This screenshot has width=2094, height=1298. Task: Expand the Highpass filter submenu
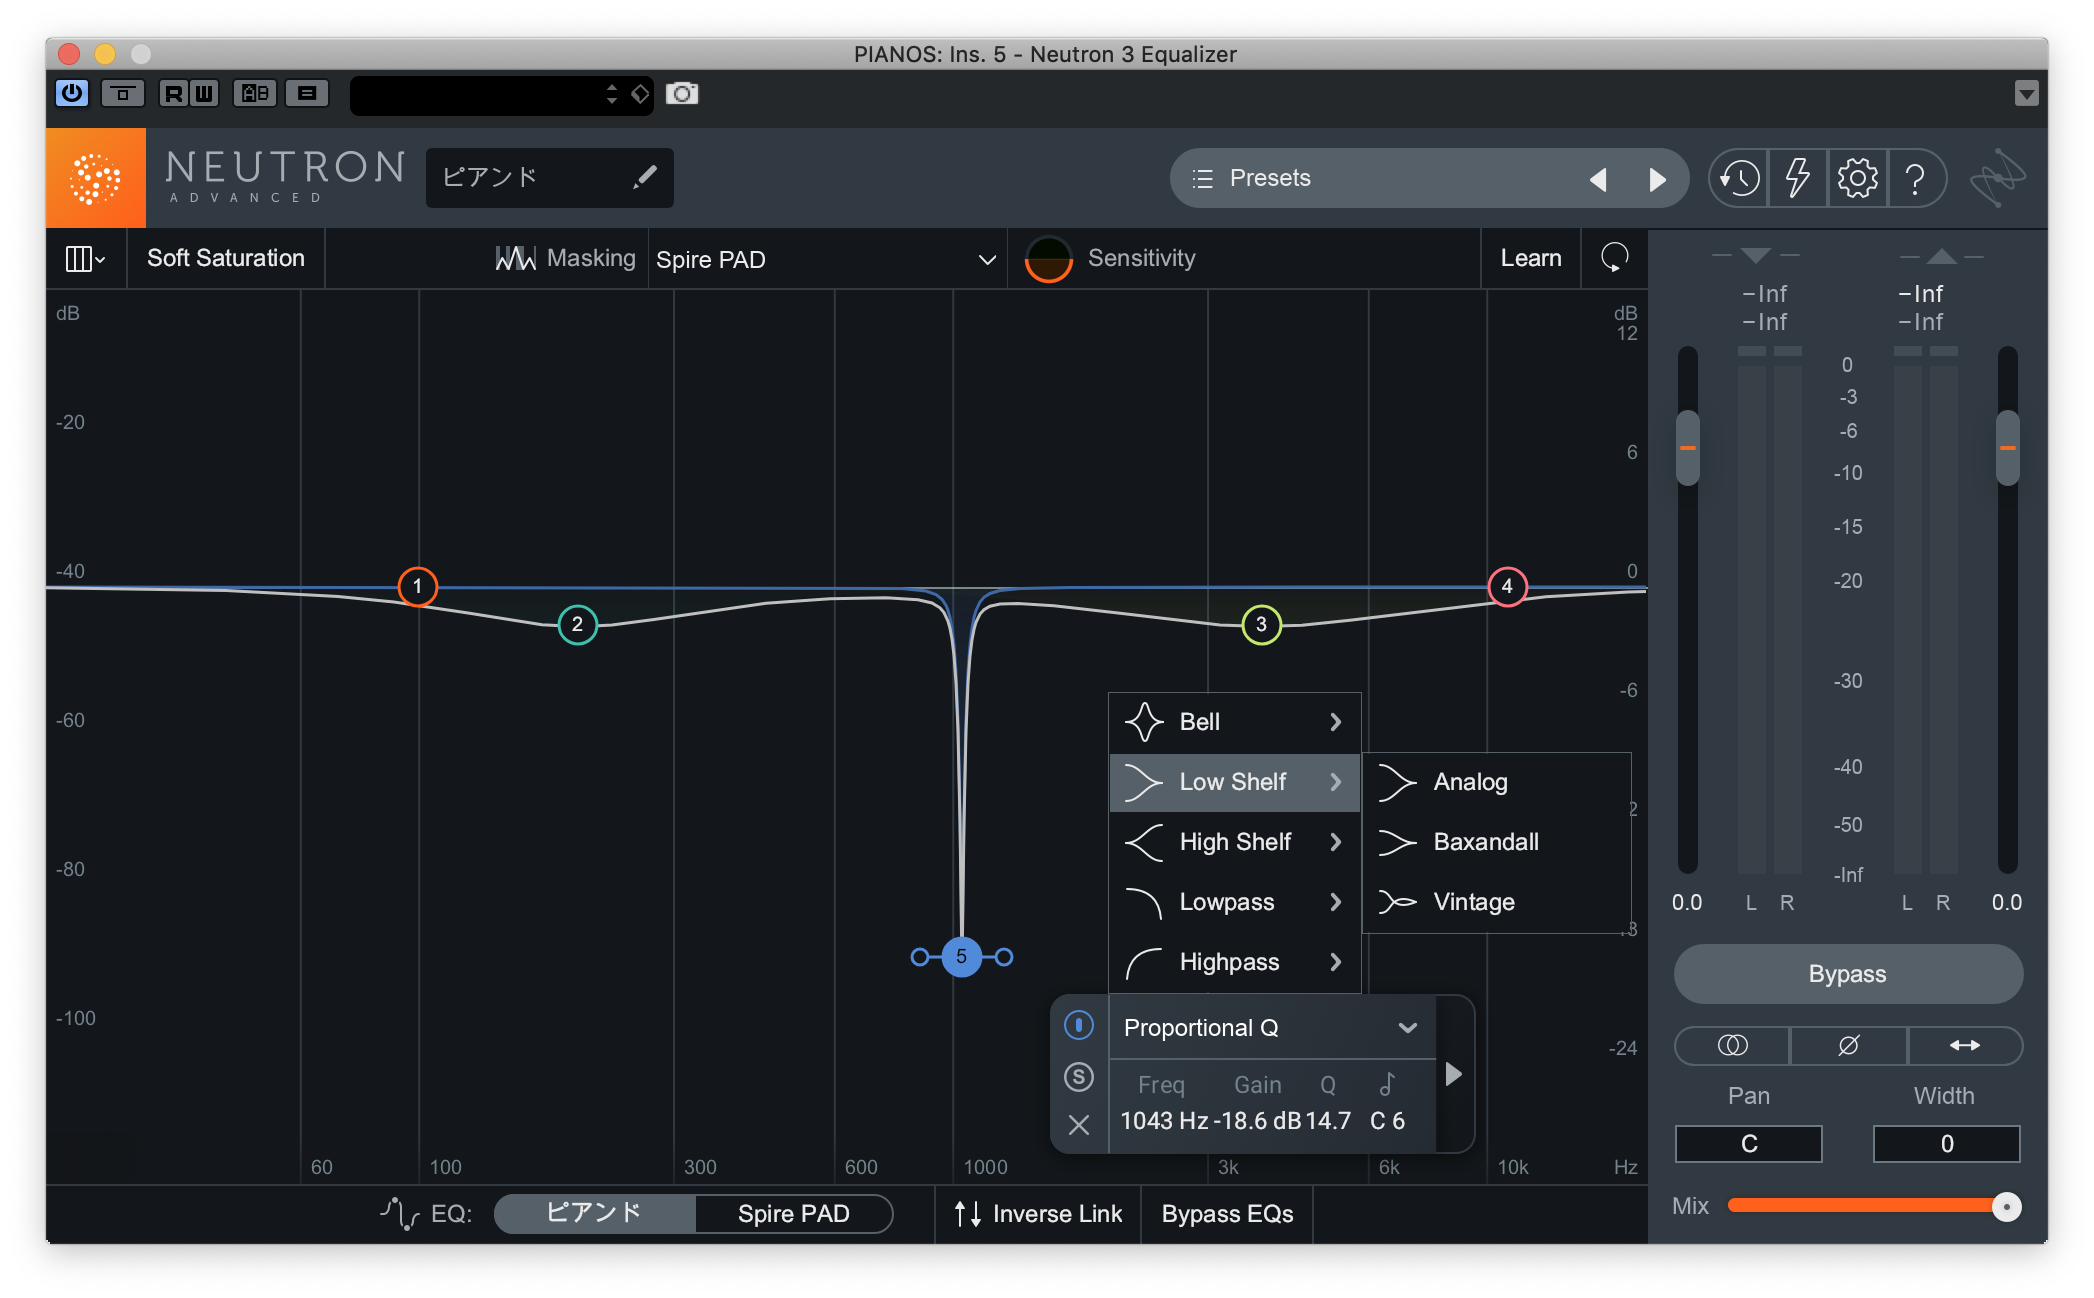pos(1234,962)
